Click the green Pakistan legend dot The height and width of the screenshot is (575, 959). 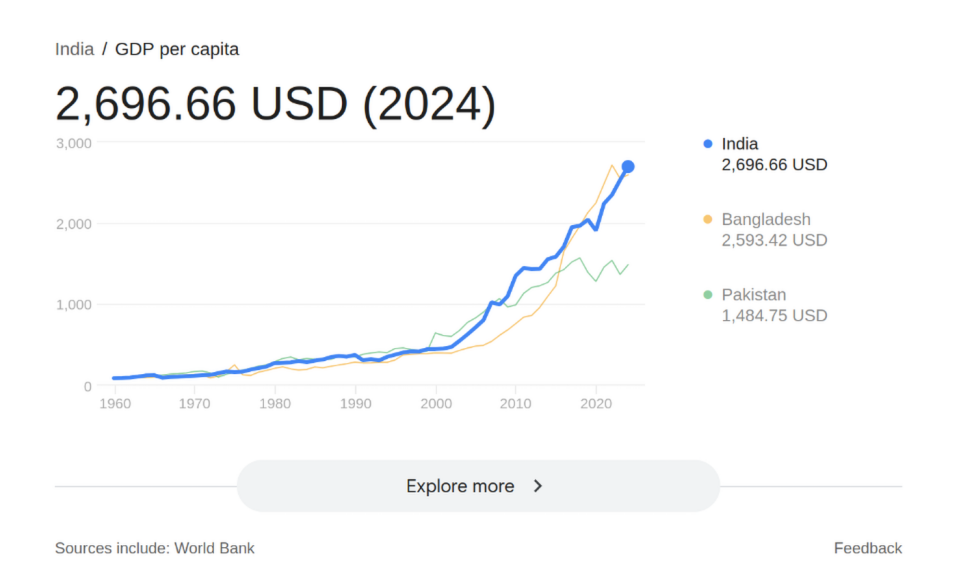point(708,295)
